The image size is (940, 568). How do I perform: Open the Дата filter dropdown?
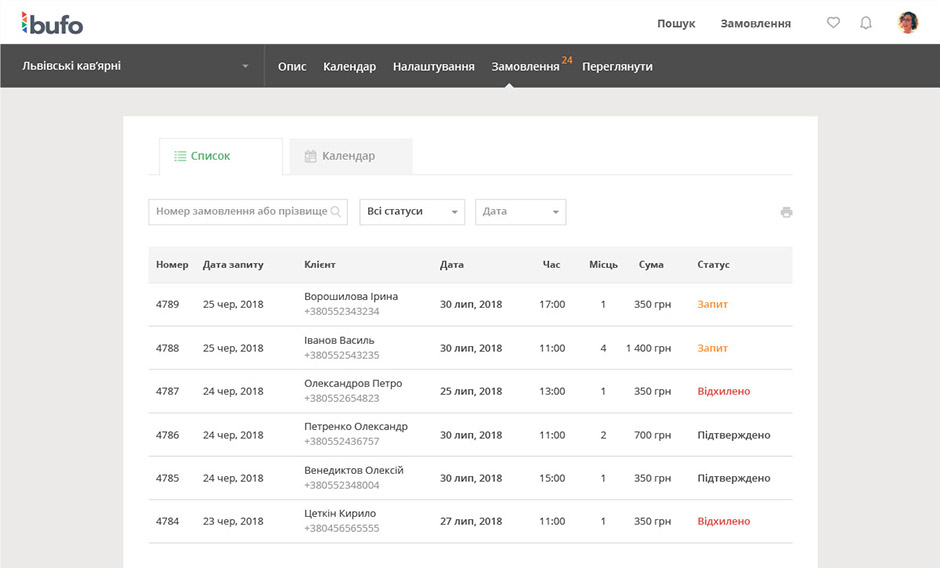click(x=520, y=212)
